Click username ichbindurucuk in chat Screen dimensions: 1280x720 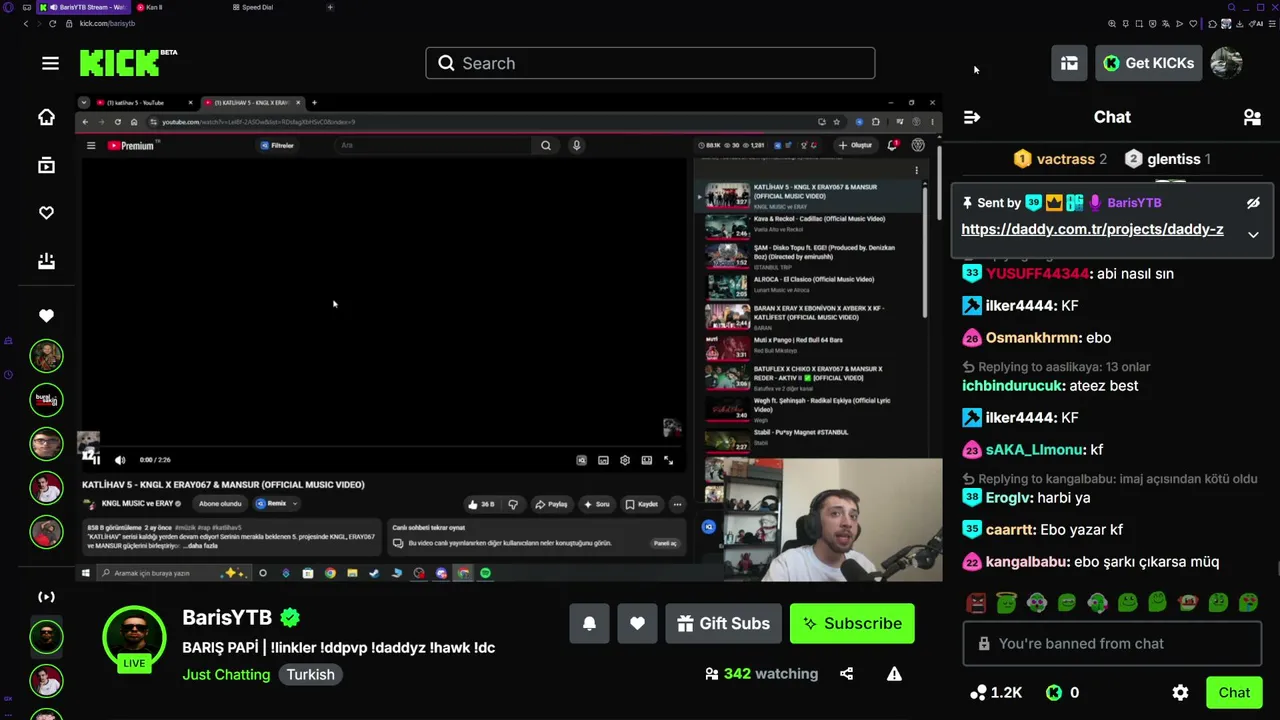pyautogui.click(x=1013, y=385)
